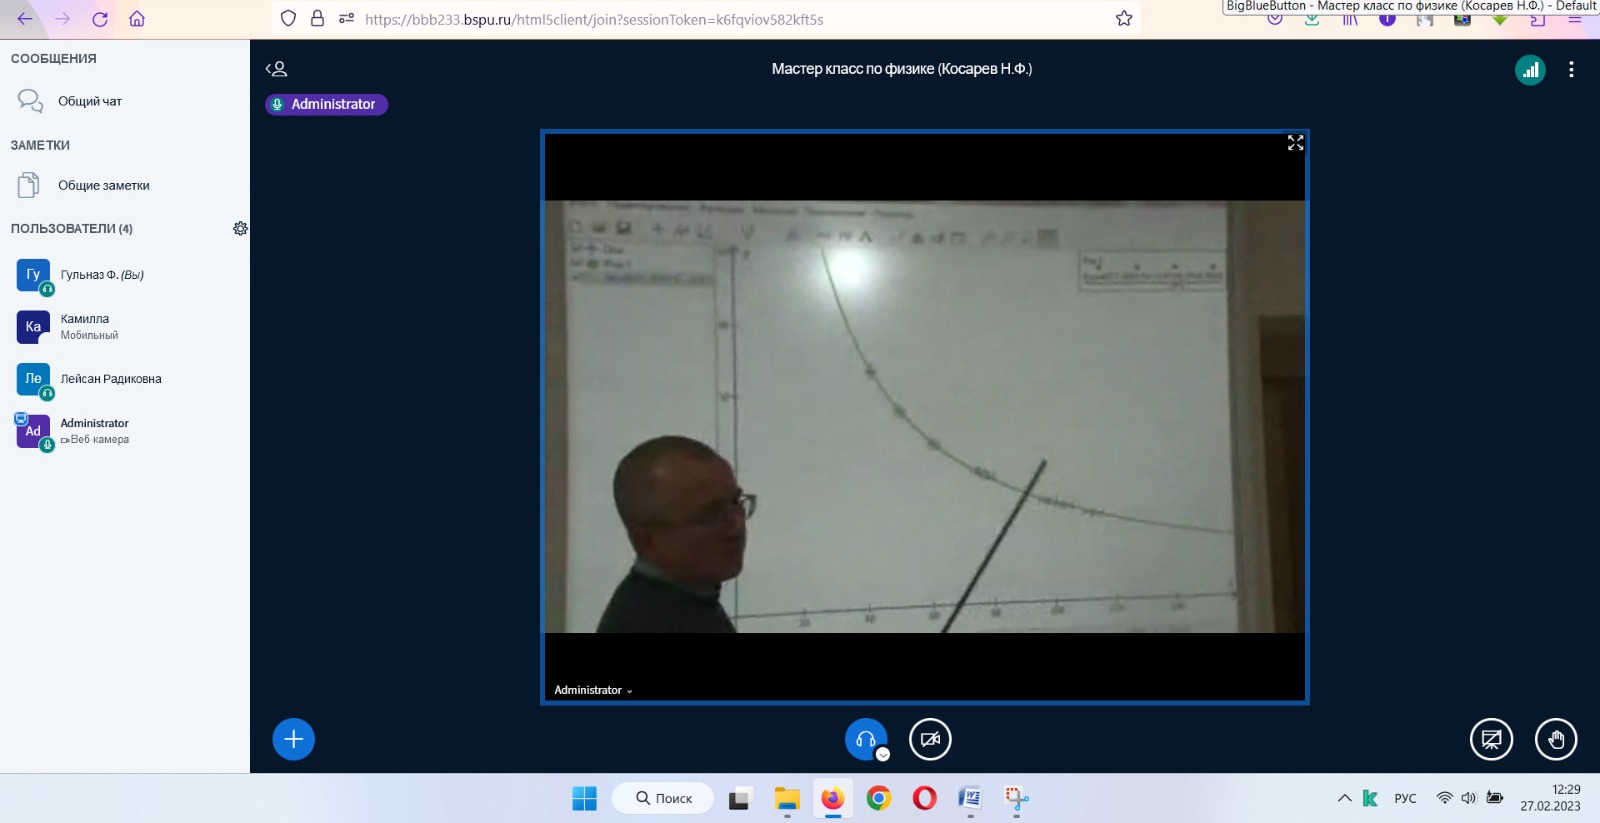Open the manage users gear icon

pos(240,229)
